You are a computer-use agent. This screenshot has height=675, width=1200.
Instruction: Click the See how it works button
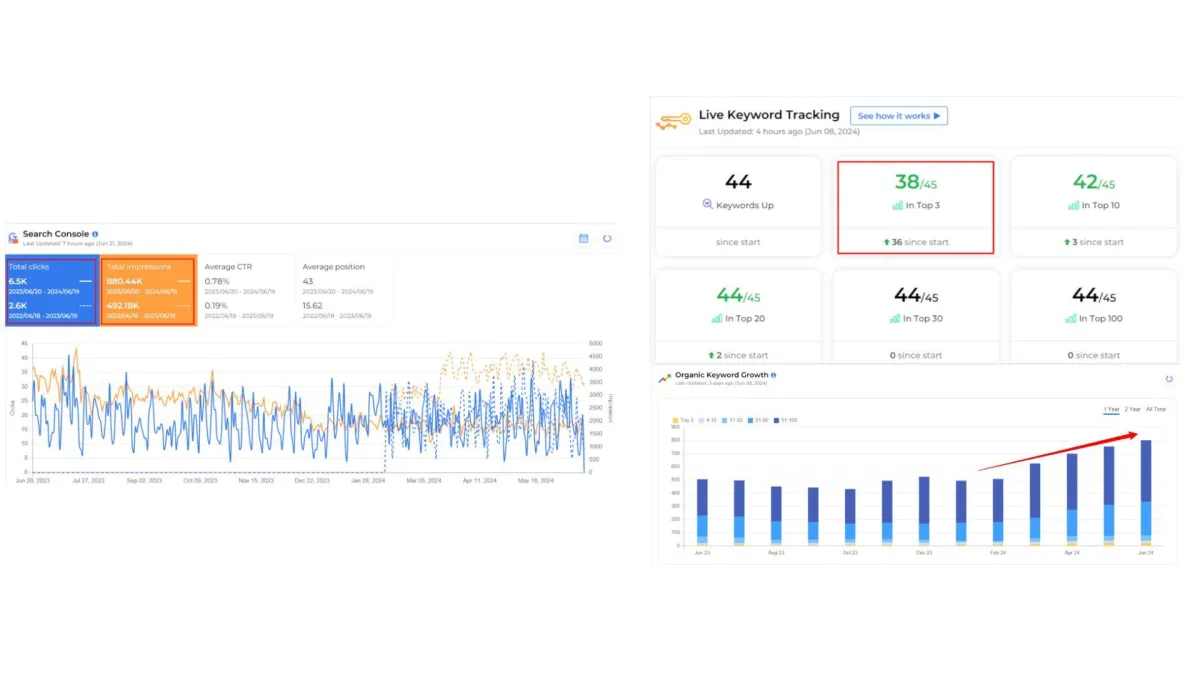tap(899, 116)
